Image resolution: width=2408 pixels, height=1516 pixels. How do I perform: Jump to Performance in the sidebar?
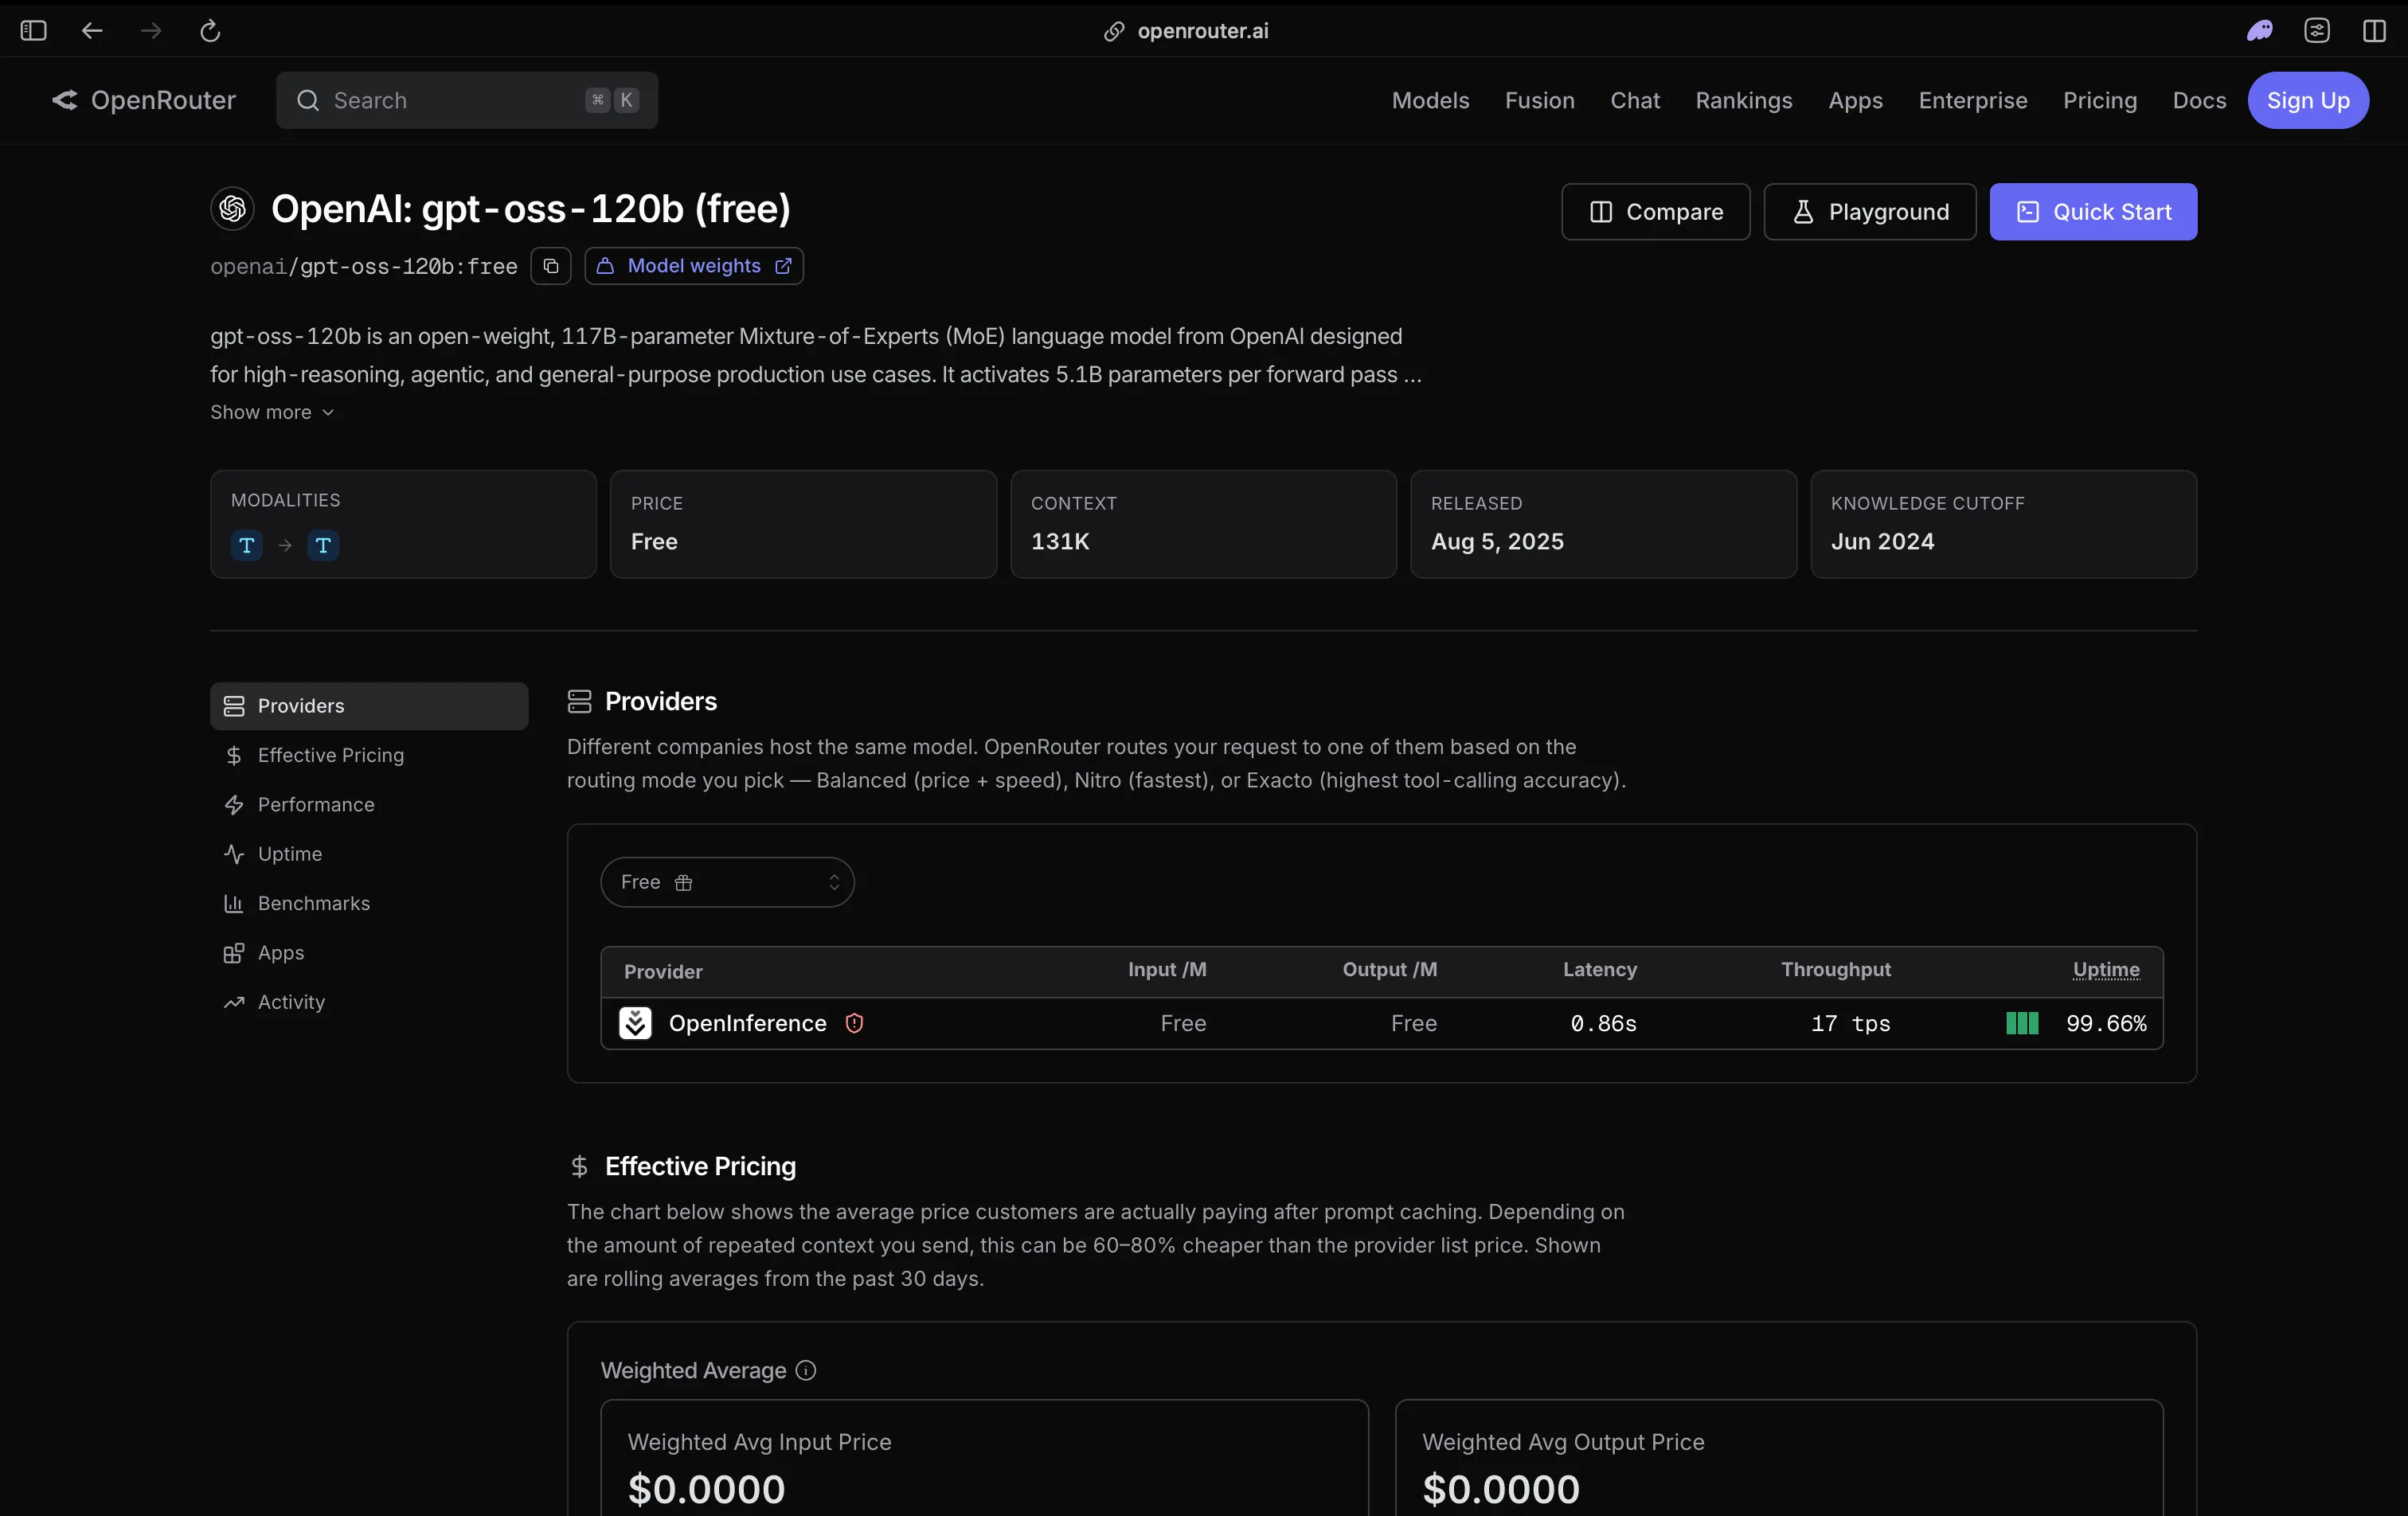pos(369,805)
